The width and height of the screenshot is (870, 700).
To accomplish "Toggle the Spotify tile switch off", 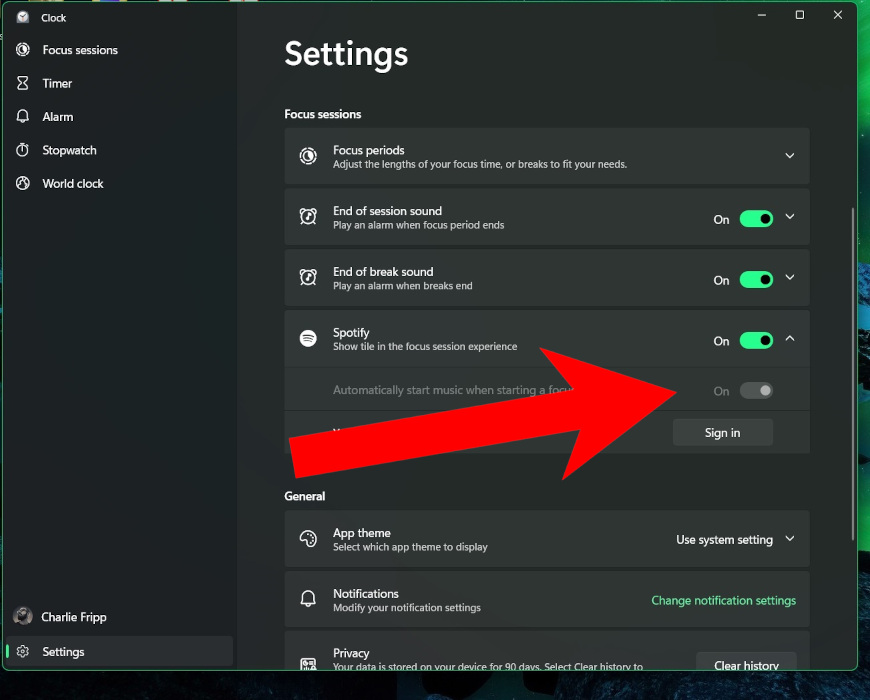I will pos(757,340).
